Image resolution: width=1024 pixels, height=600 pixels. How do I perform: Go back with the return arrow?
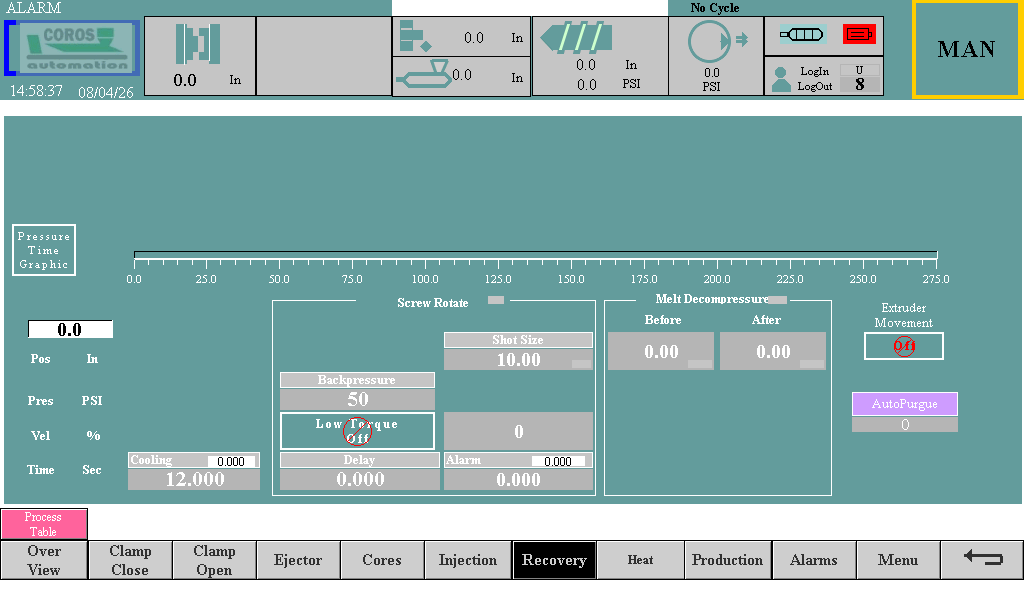coord(982,559)
